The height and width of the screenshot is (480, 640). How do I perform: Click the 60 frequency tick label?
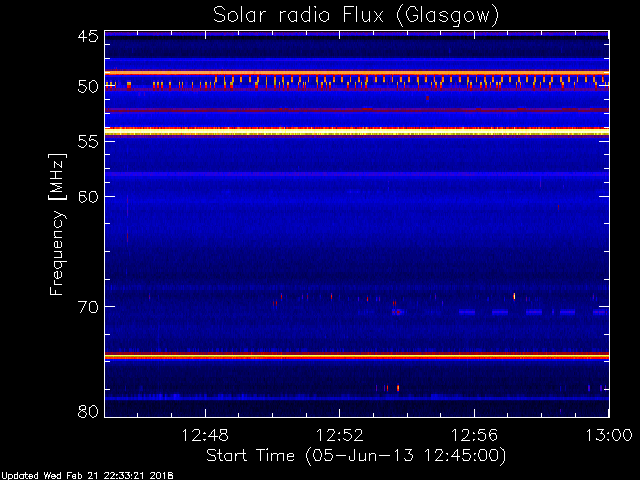(x=88, y=196)
